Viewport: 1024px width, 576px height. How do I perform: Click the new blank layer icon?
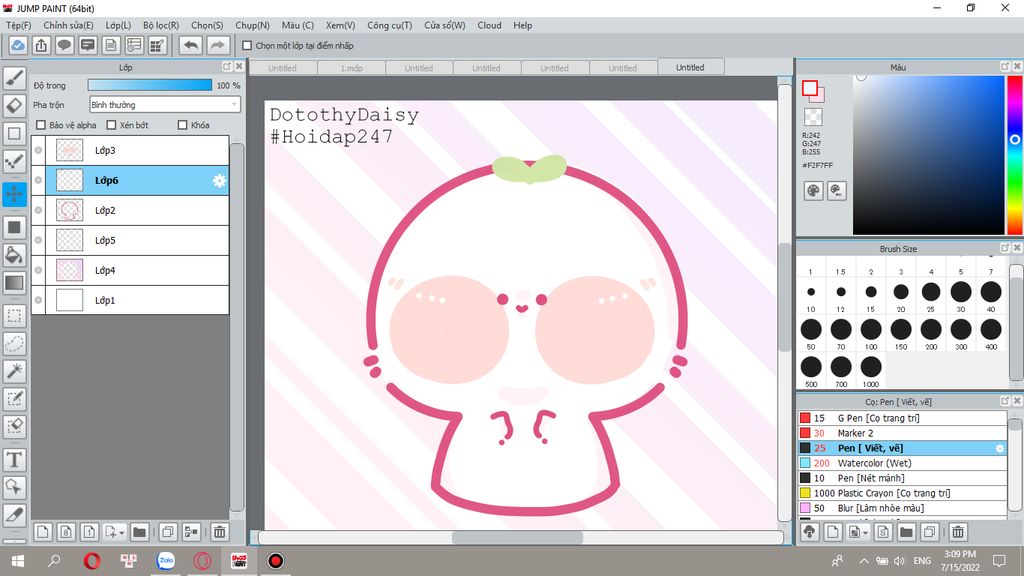coord(42,532)
